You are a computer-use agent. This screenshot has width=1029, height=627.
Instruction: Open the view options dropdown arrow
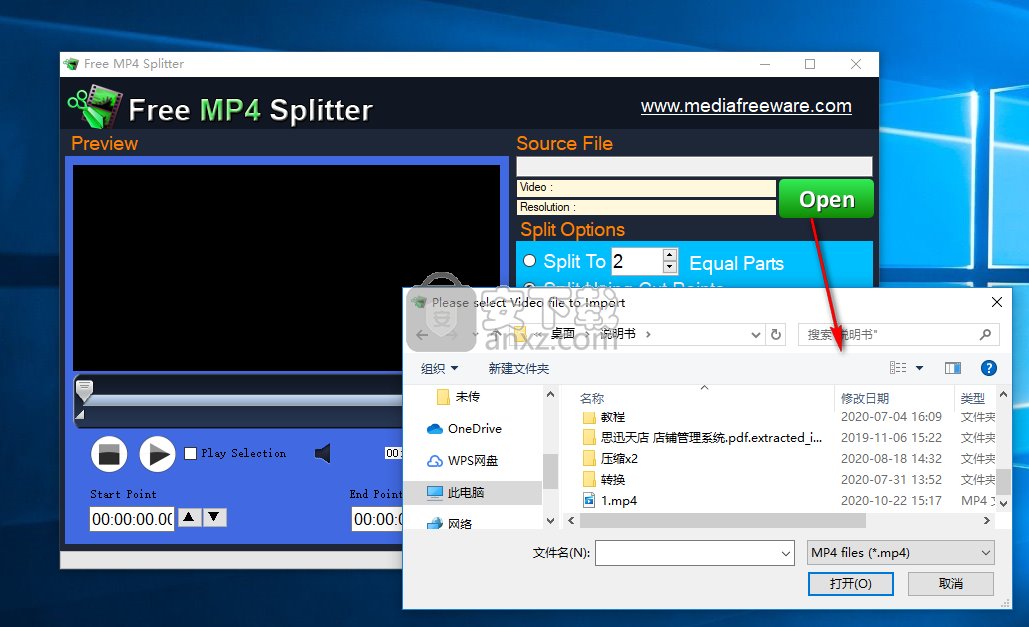tap(919, 368)
